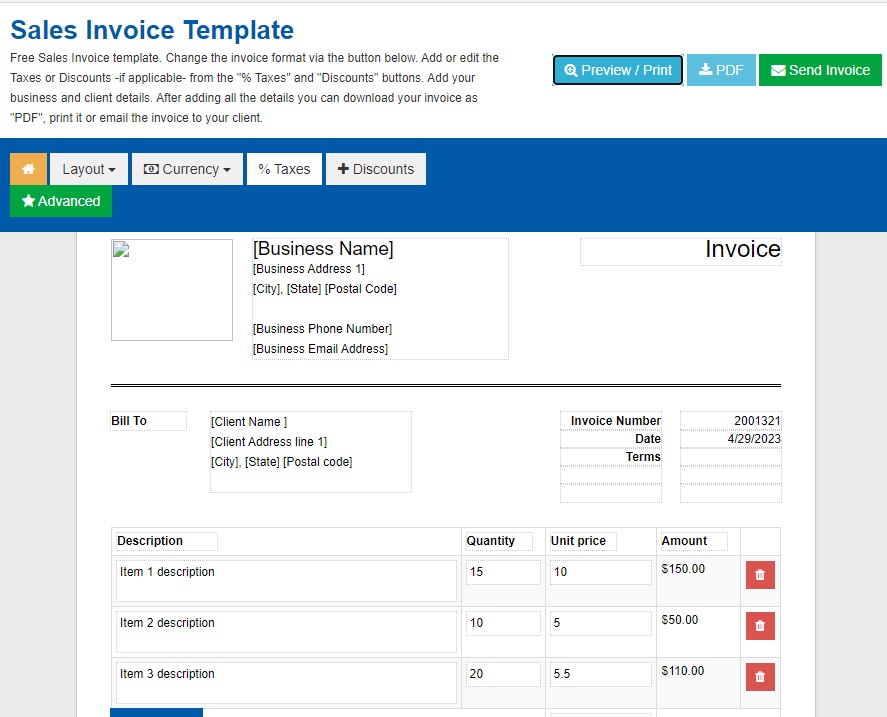Select the PDF download icon

point(706,70)
